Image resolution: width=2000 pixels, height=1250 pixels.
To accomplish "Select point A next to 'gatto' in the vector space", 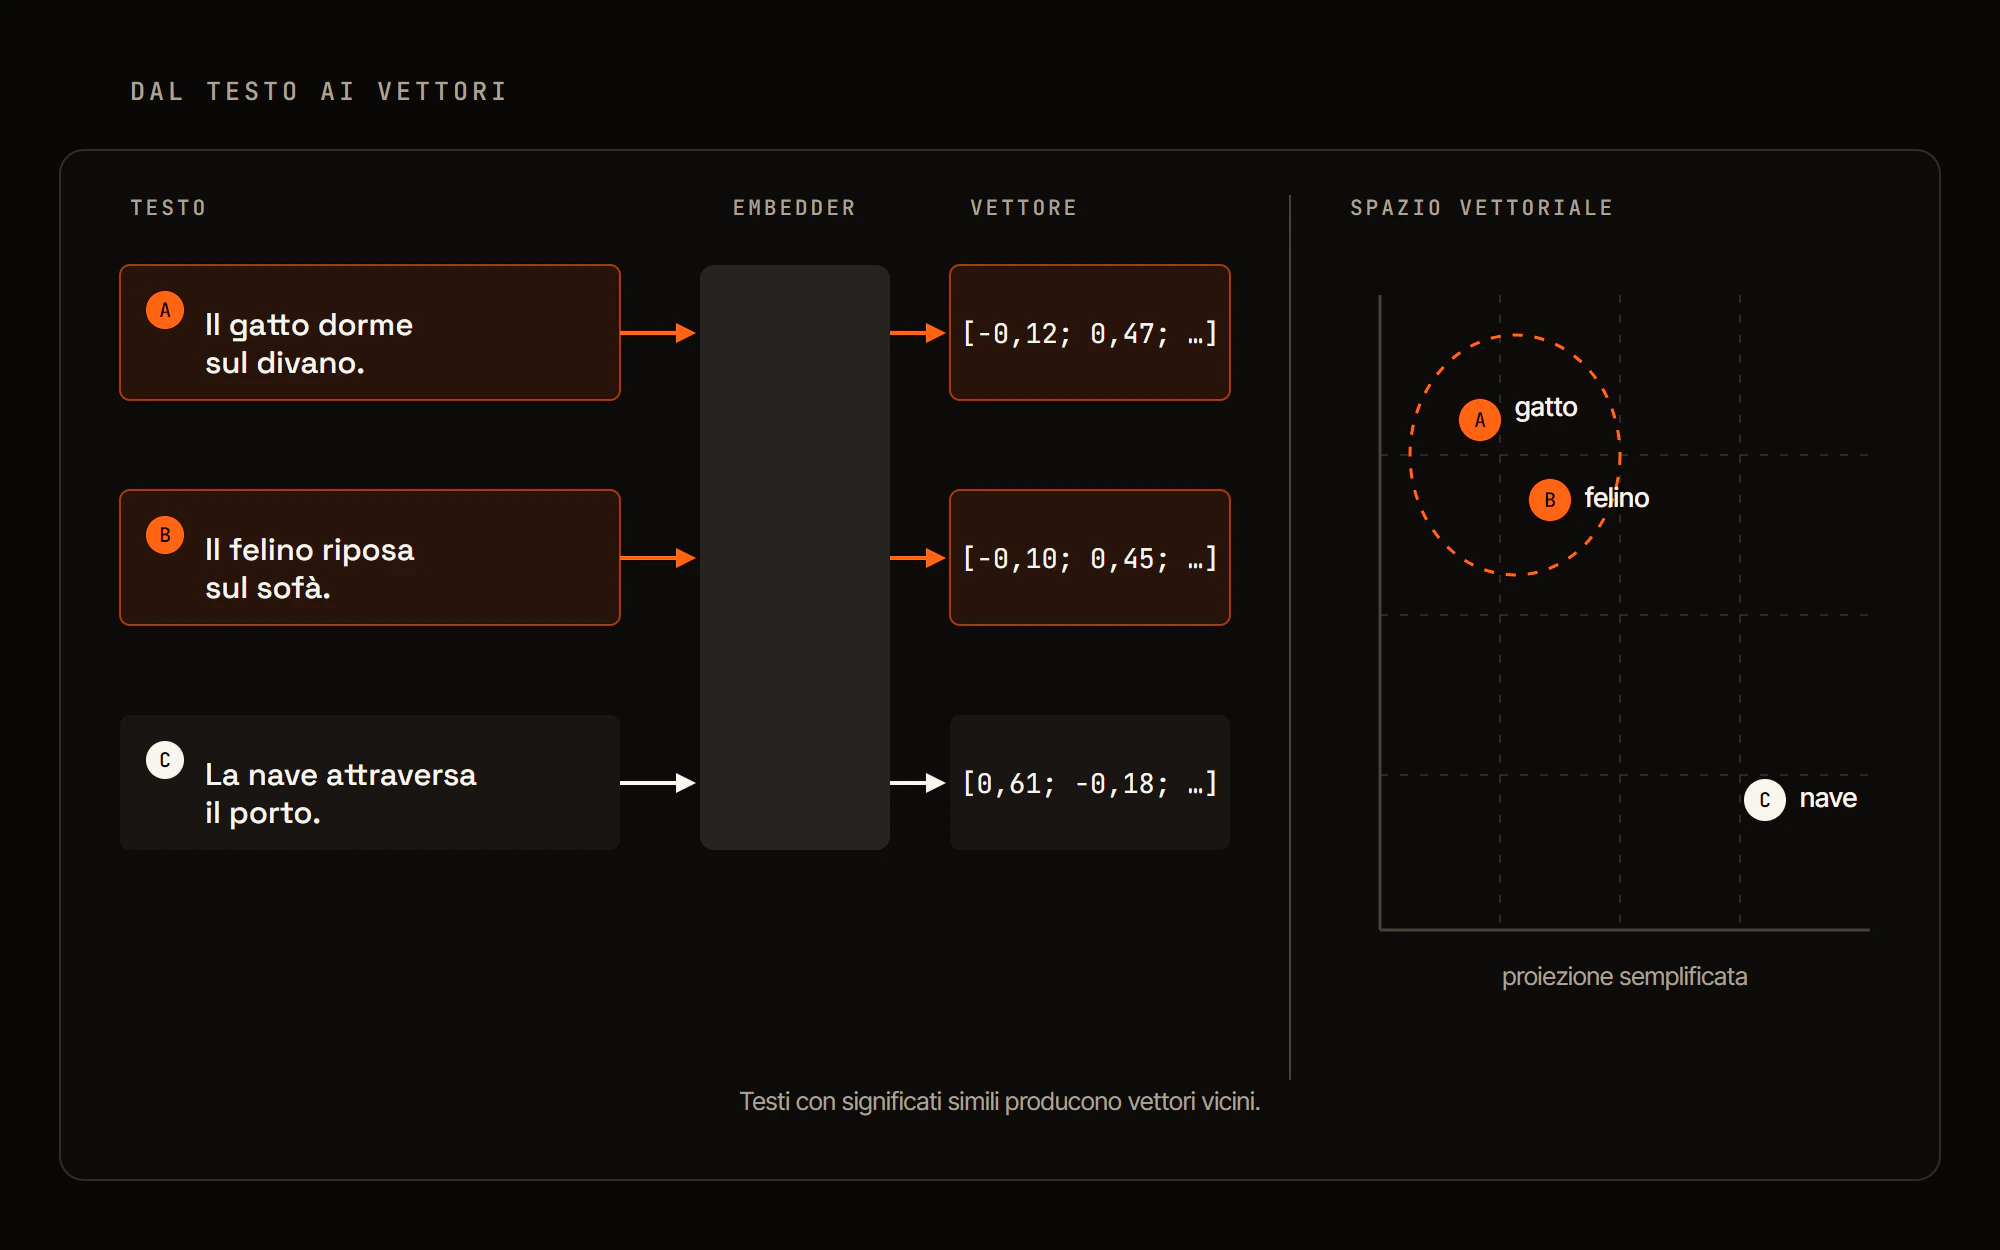I will pyautogui.click(x=1480, y=420).
